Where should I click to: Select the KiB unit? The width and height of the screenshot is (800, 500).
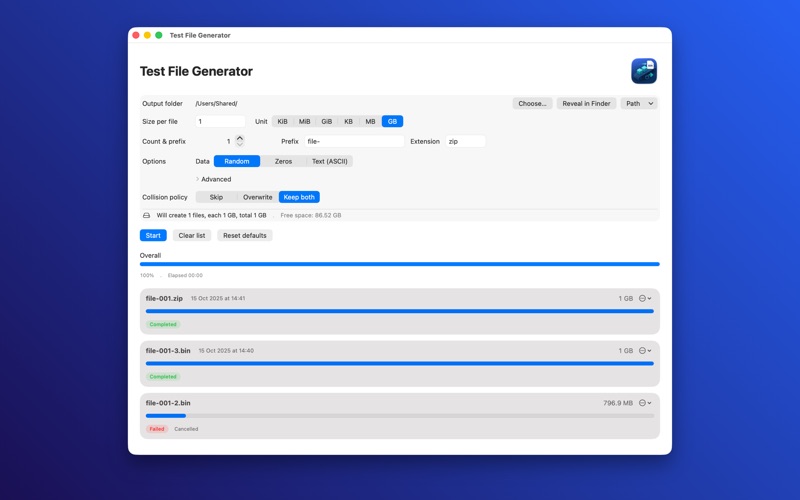(x=282, y=121)
